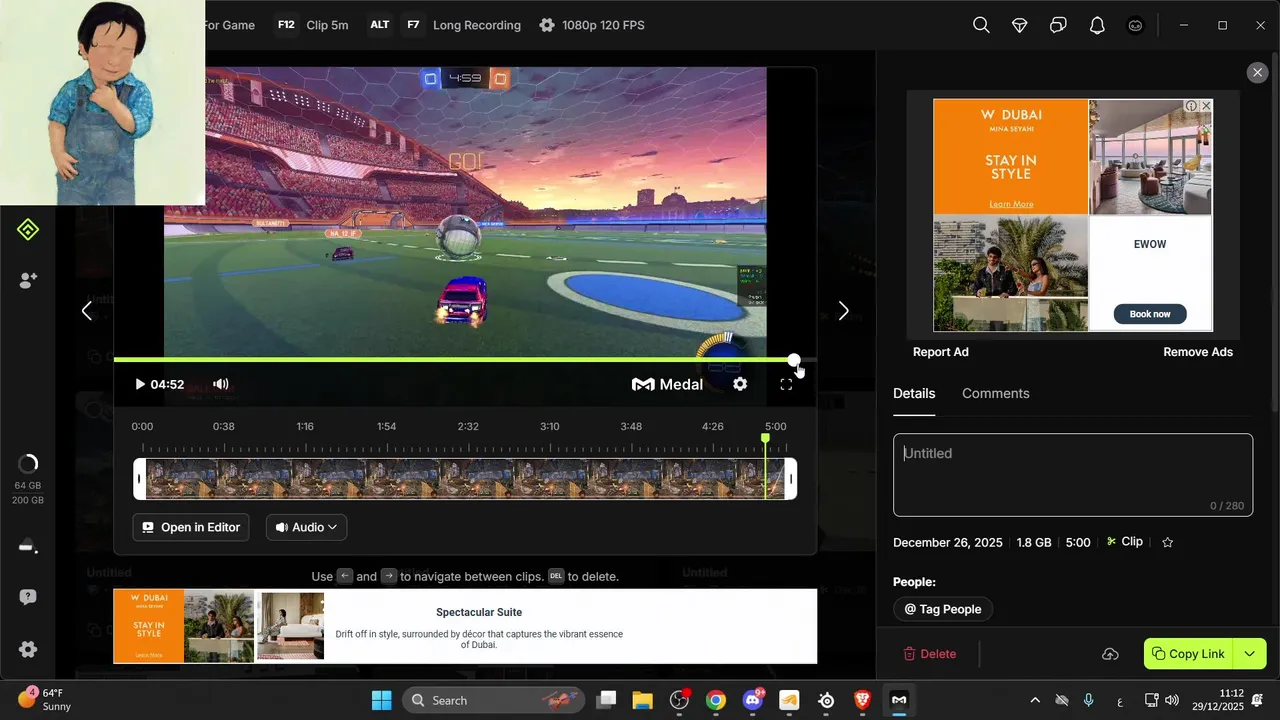Close the Dubai ad with X
This screenshot has height=720, width=1280.
[x=1206, y=105]
